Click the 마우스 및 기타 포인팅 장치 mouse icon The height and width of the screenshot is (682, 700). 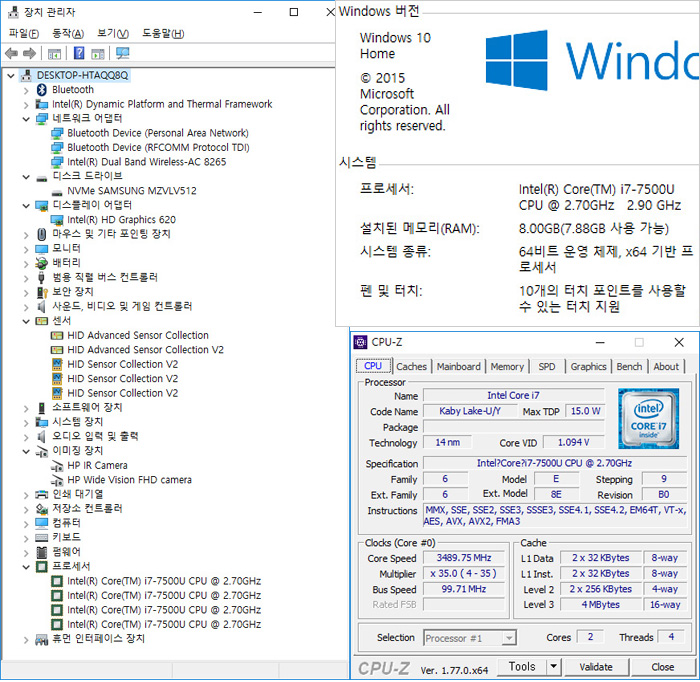[x=42, y=234]
